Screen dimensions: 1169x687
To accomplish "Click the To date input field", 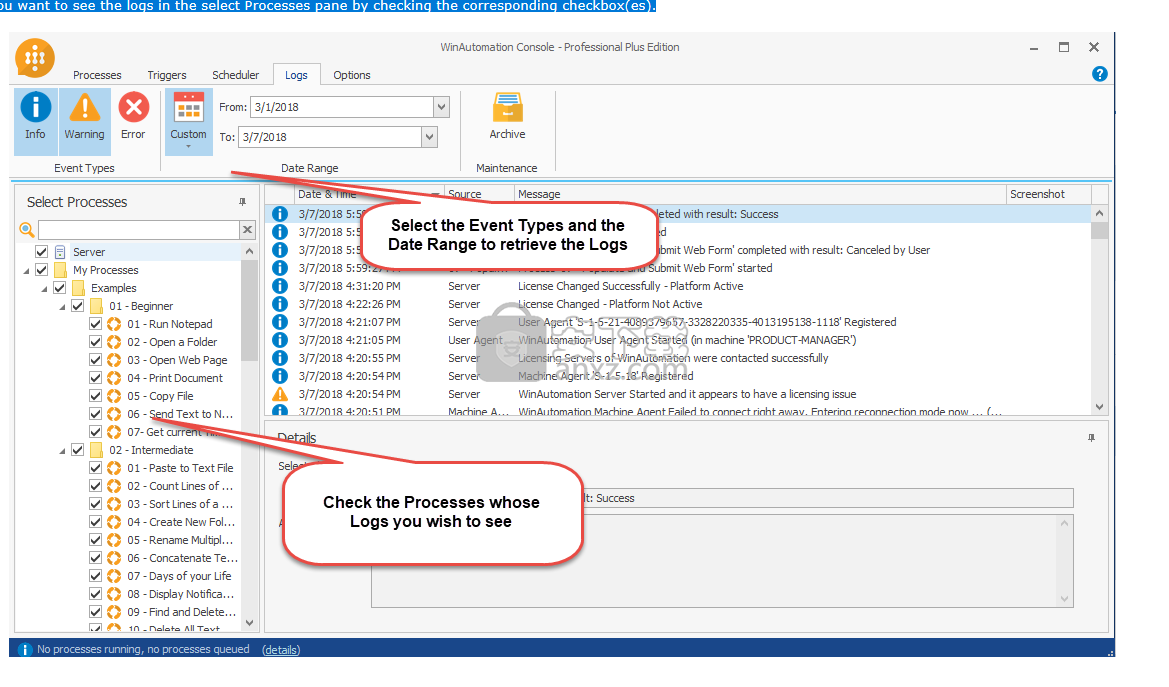I will pos(330,137).
